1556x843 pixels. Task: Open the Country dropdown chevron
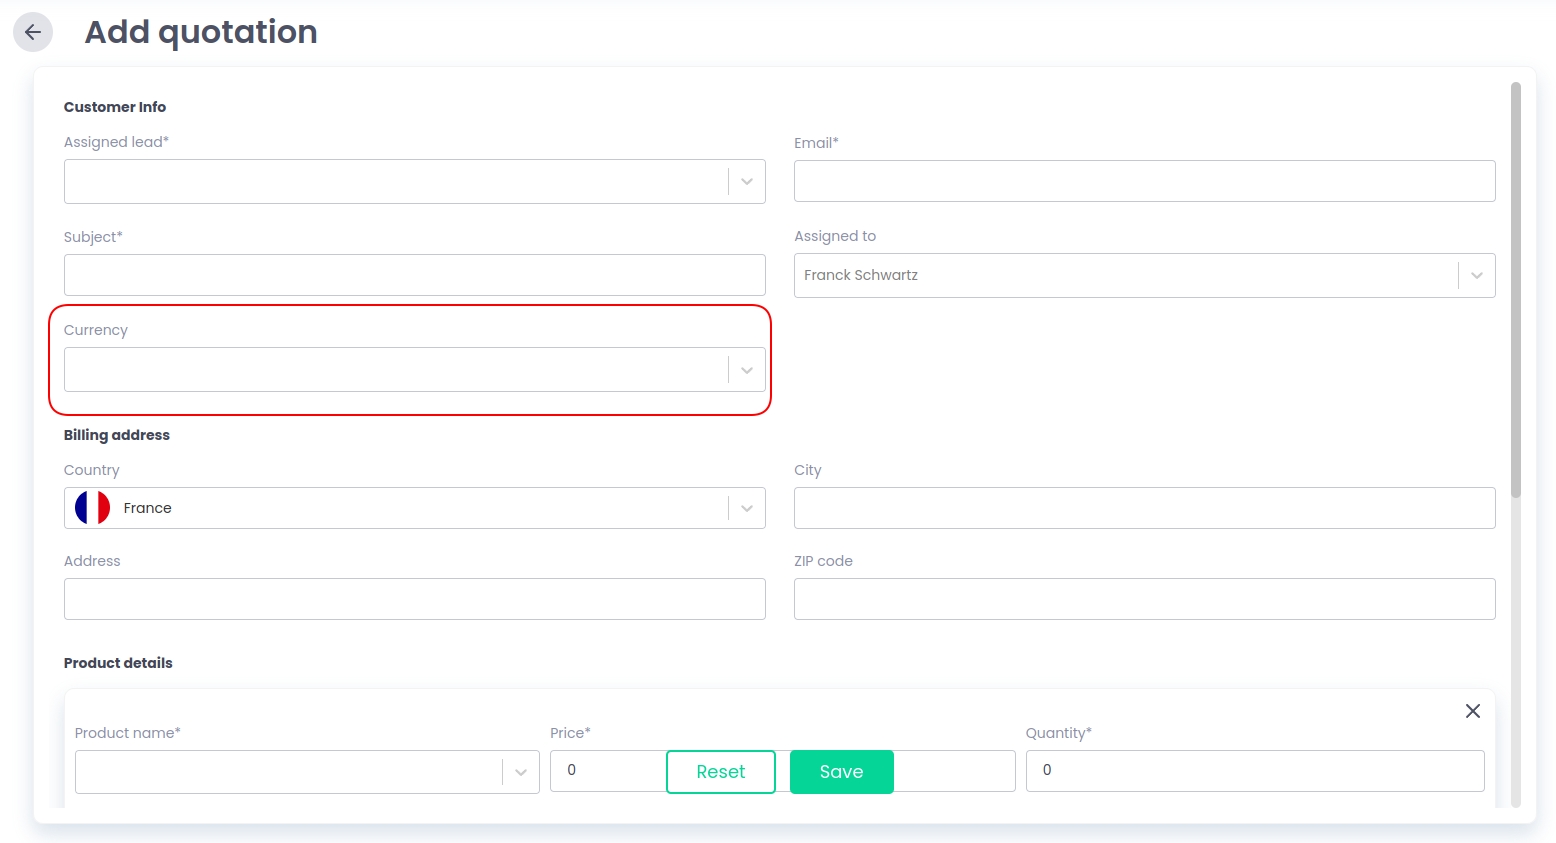click(x=746, y=508)
